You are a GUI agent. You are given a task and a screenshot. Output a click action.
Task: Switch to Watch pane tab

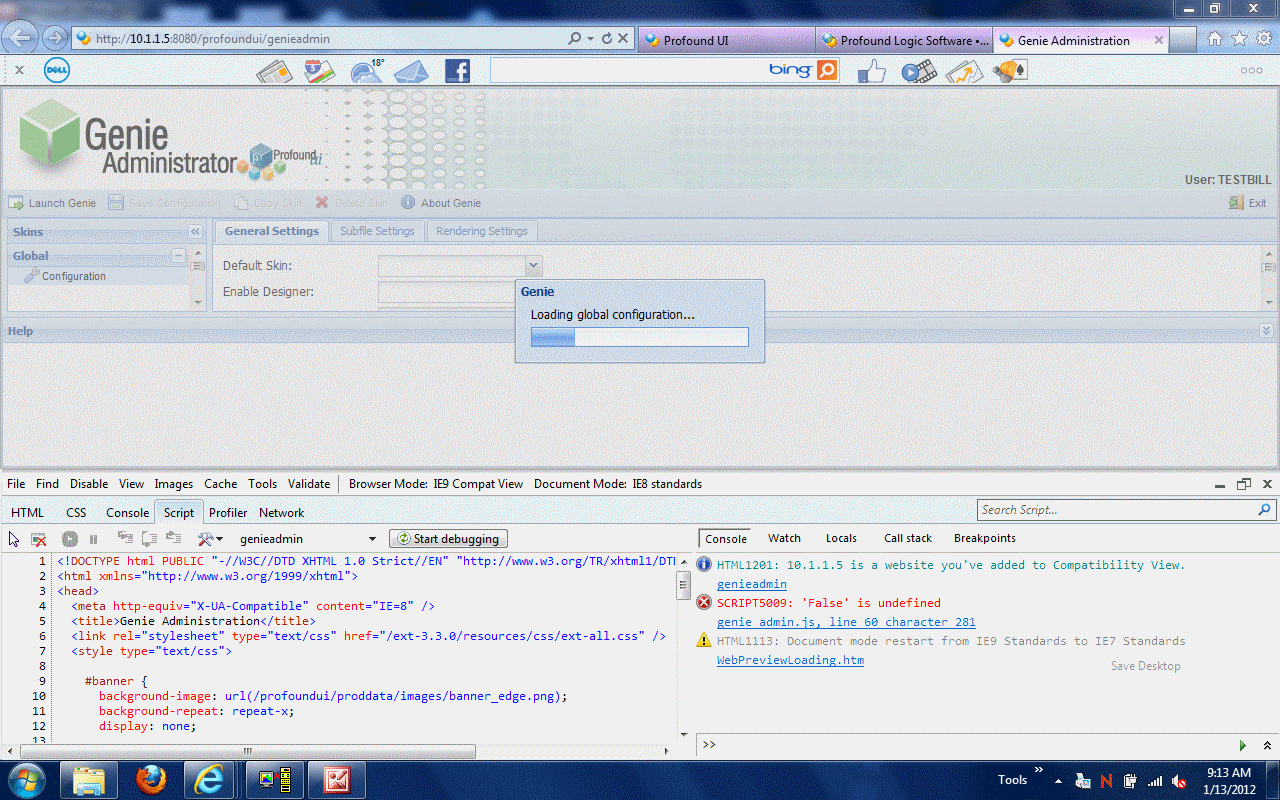pyautogui.click(x=784, y=538)
